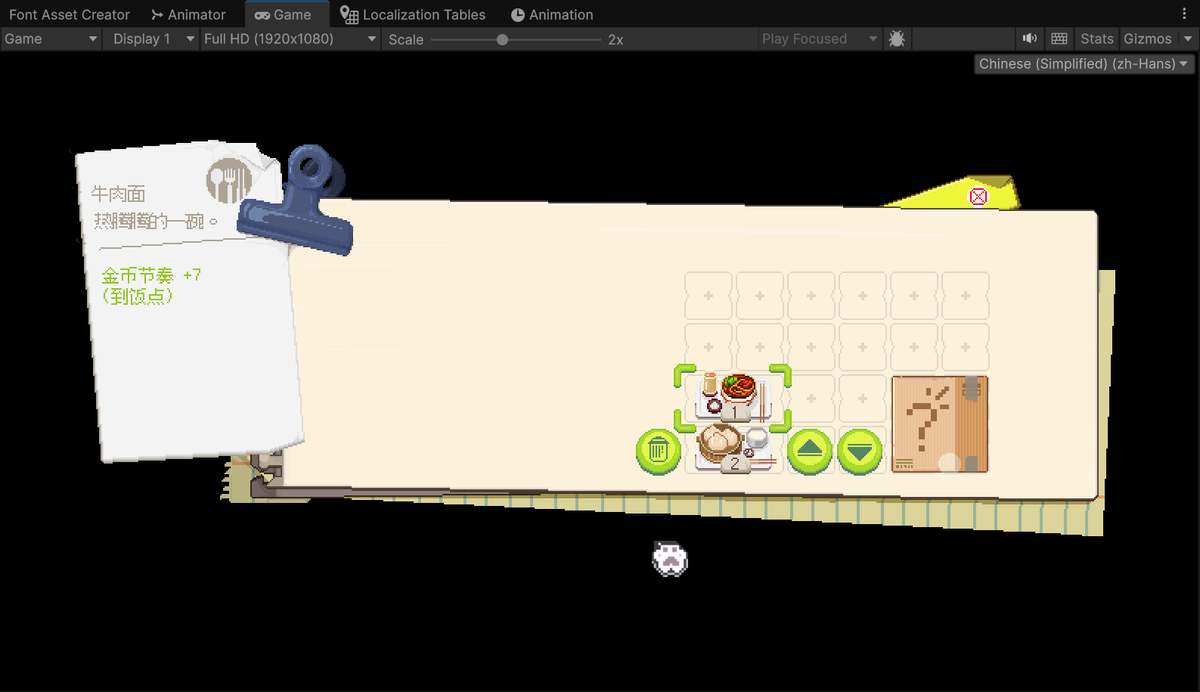Open the Chinese (Simplified) locale dropdown

[x=1085, y=64]
